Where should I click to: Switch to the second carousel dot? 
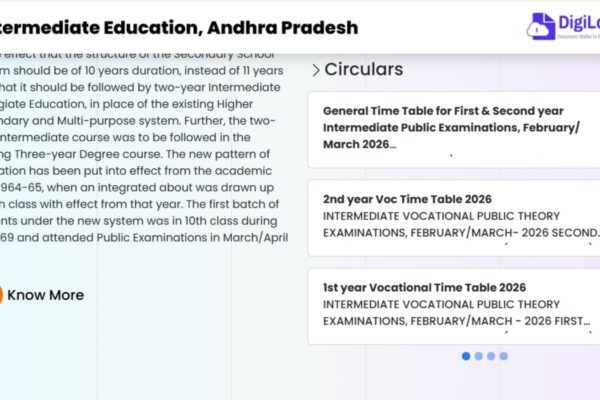pos(479,356)
